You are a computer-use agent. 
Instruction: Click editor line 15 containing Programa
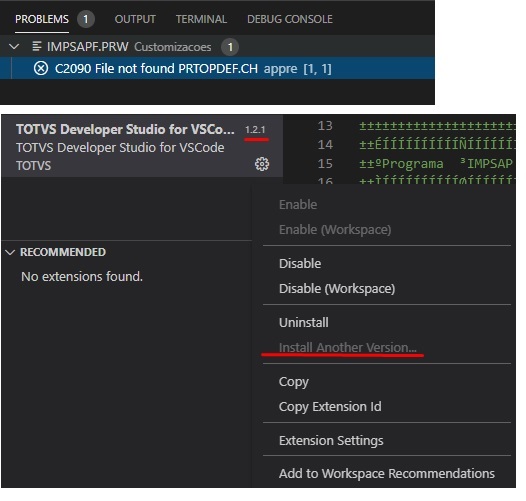point(436,164)
